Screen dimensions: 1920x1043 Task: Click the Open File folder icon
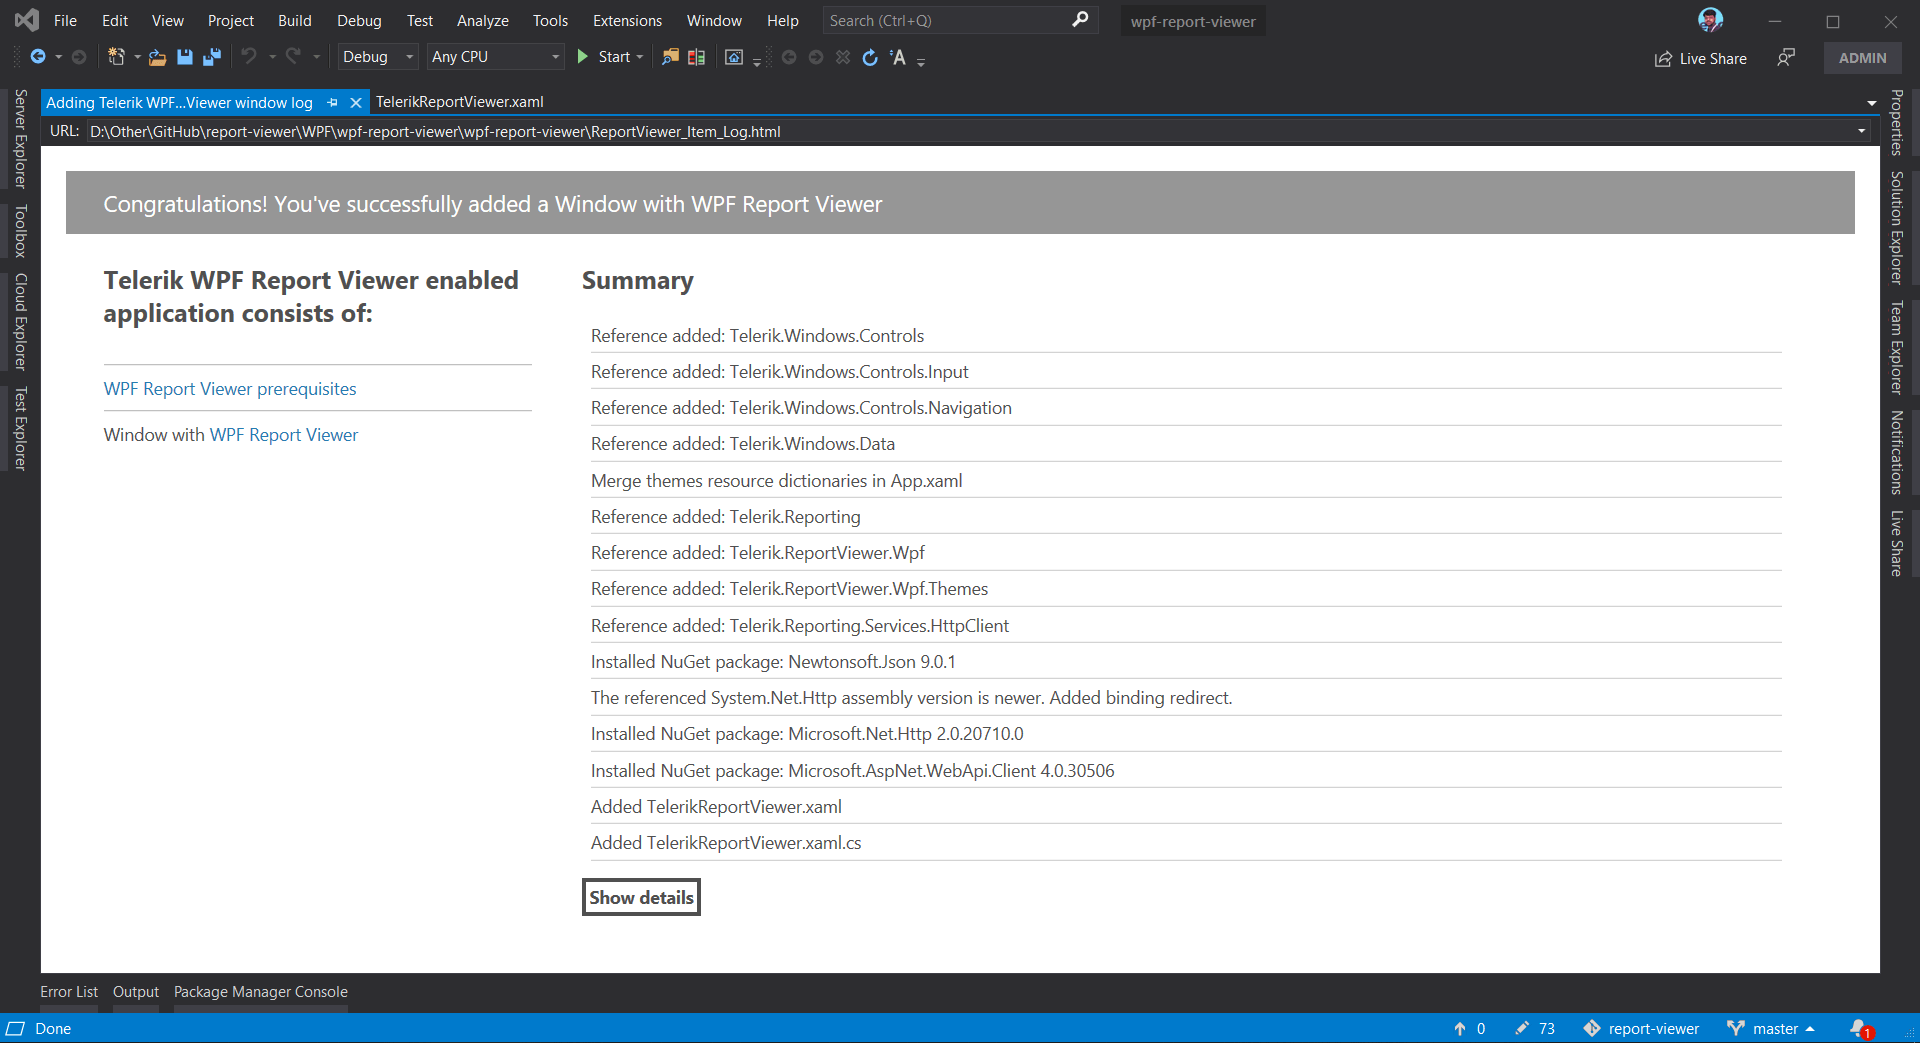pos(157,57)
